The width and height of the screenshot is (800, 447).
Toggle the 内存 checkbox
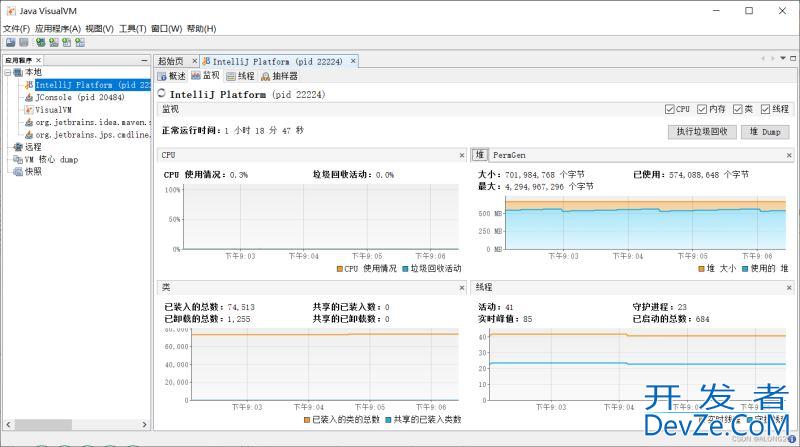(x=702, y=109)
